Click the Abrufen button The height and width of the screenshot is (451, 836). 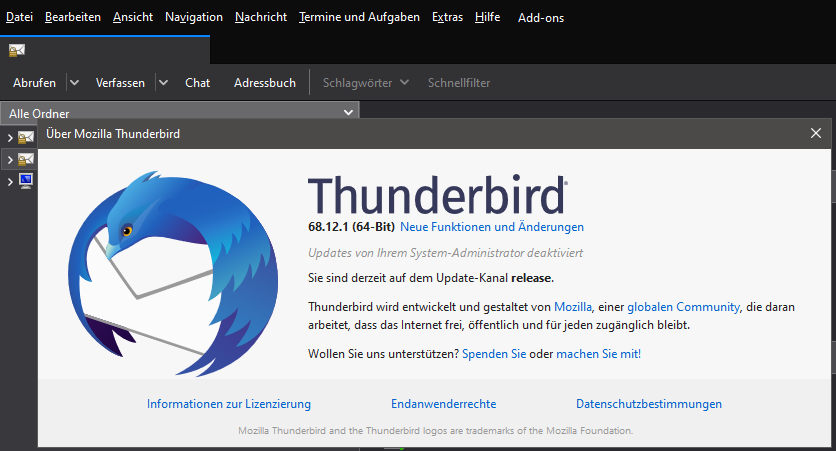[35, 83]
